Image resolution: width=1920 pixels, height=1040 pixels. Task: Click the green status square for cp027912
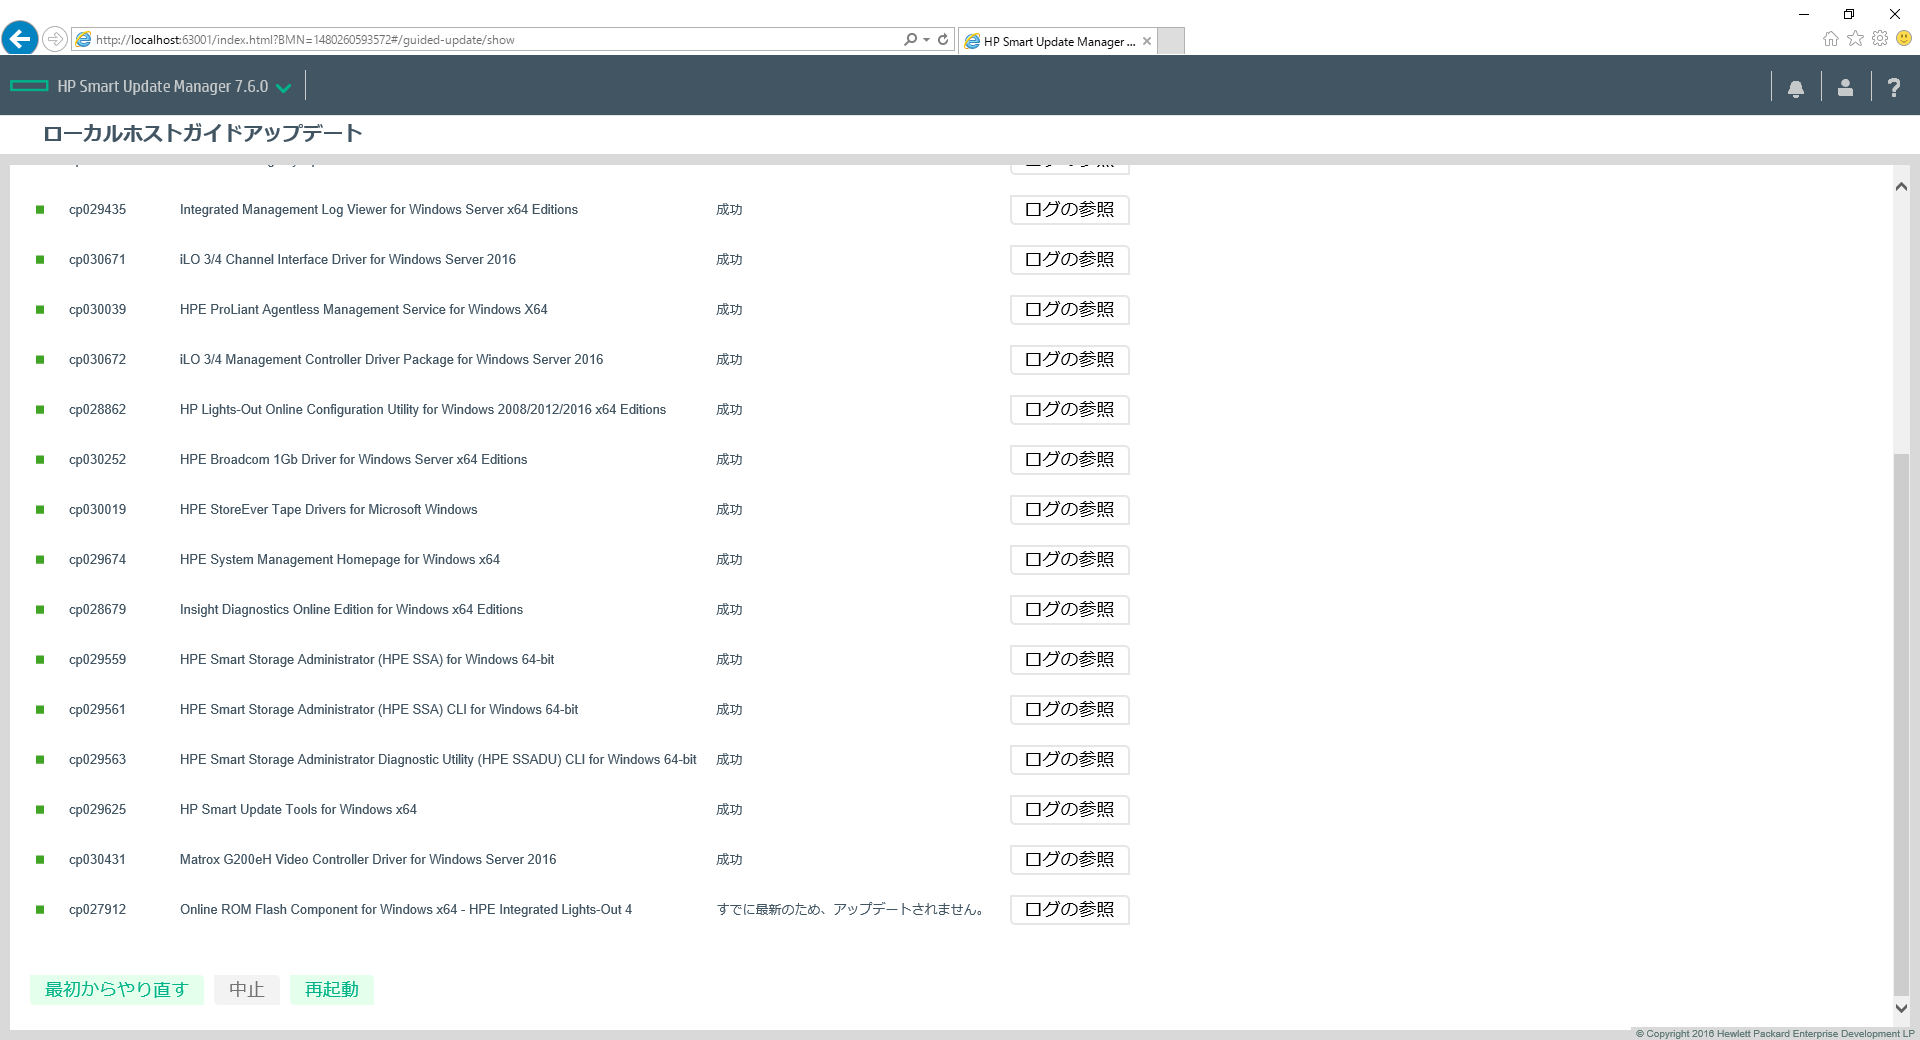(40, 910)
